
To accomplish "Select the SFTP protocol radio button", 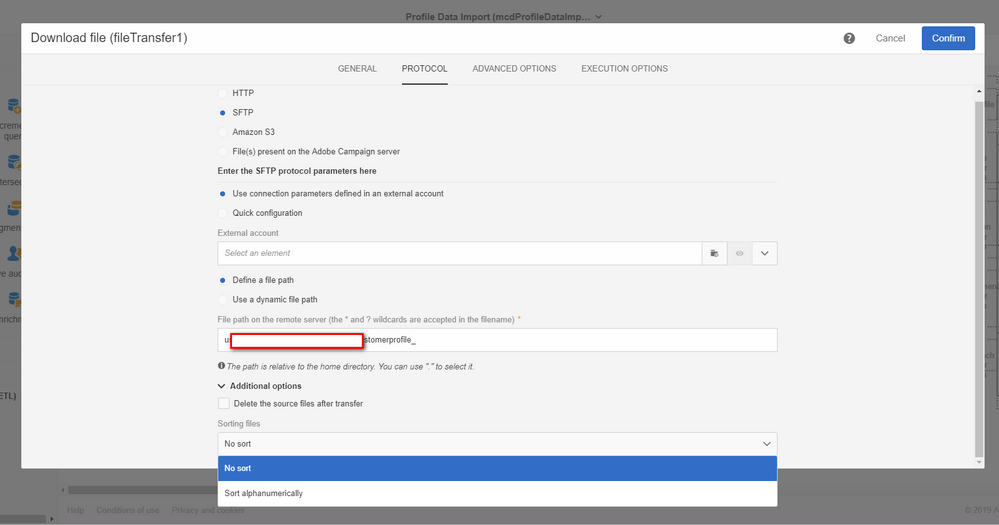I will point(222,113).
